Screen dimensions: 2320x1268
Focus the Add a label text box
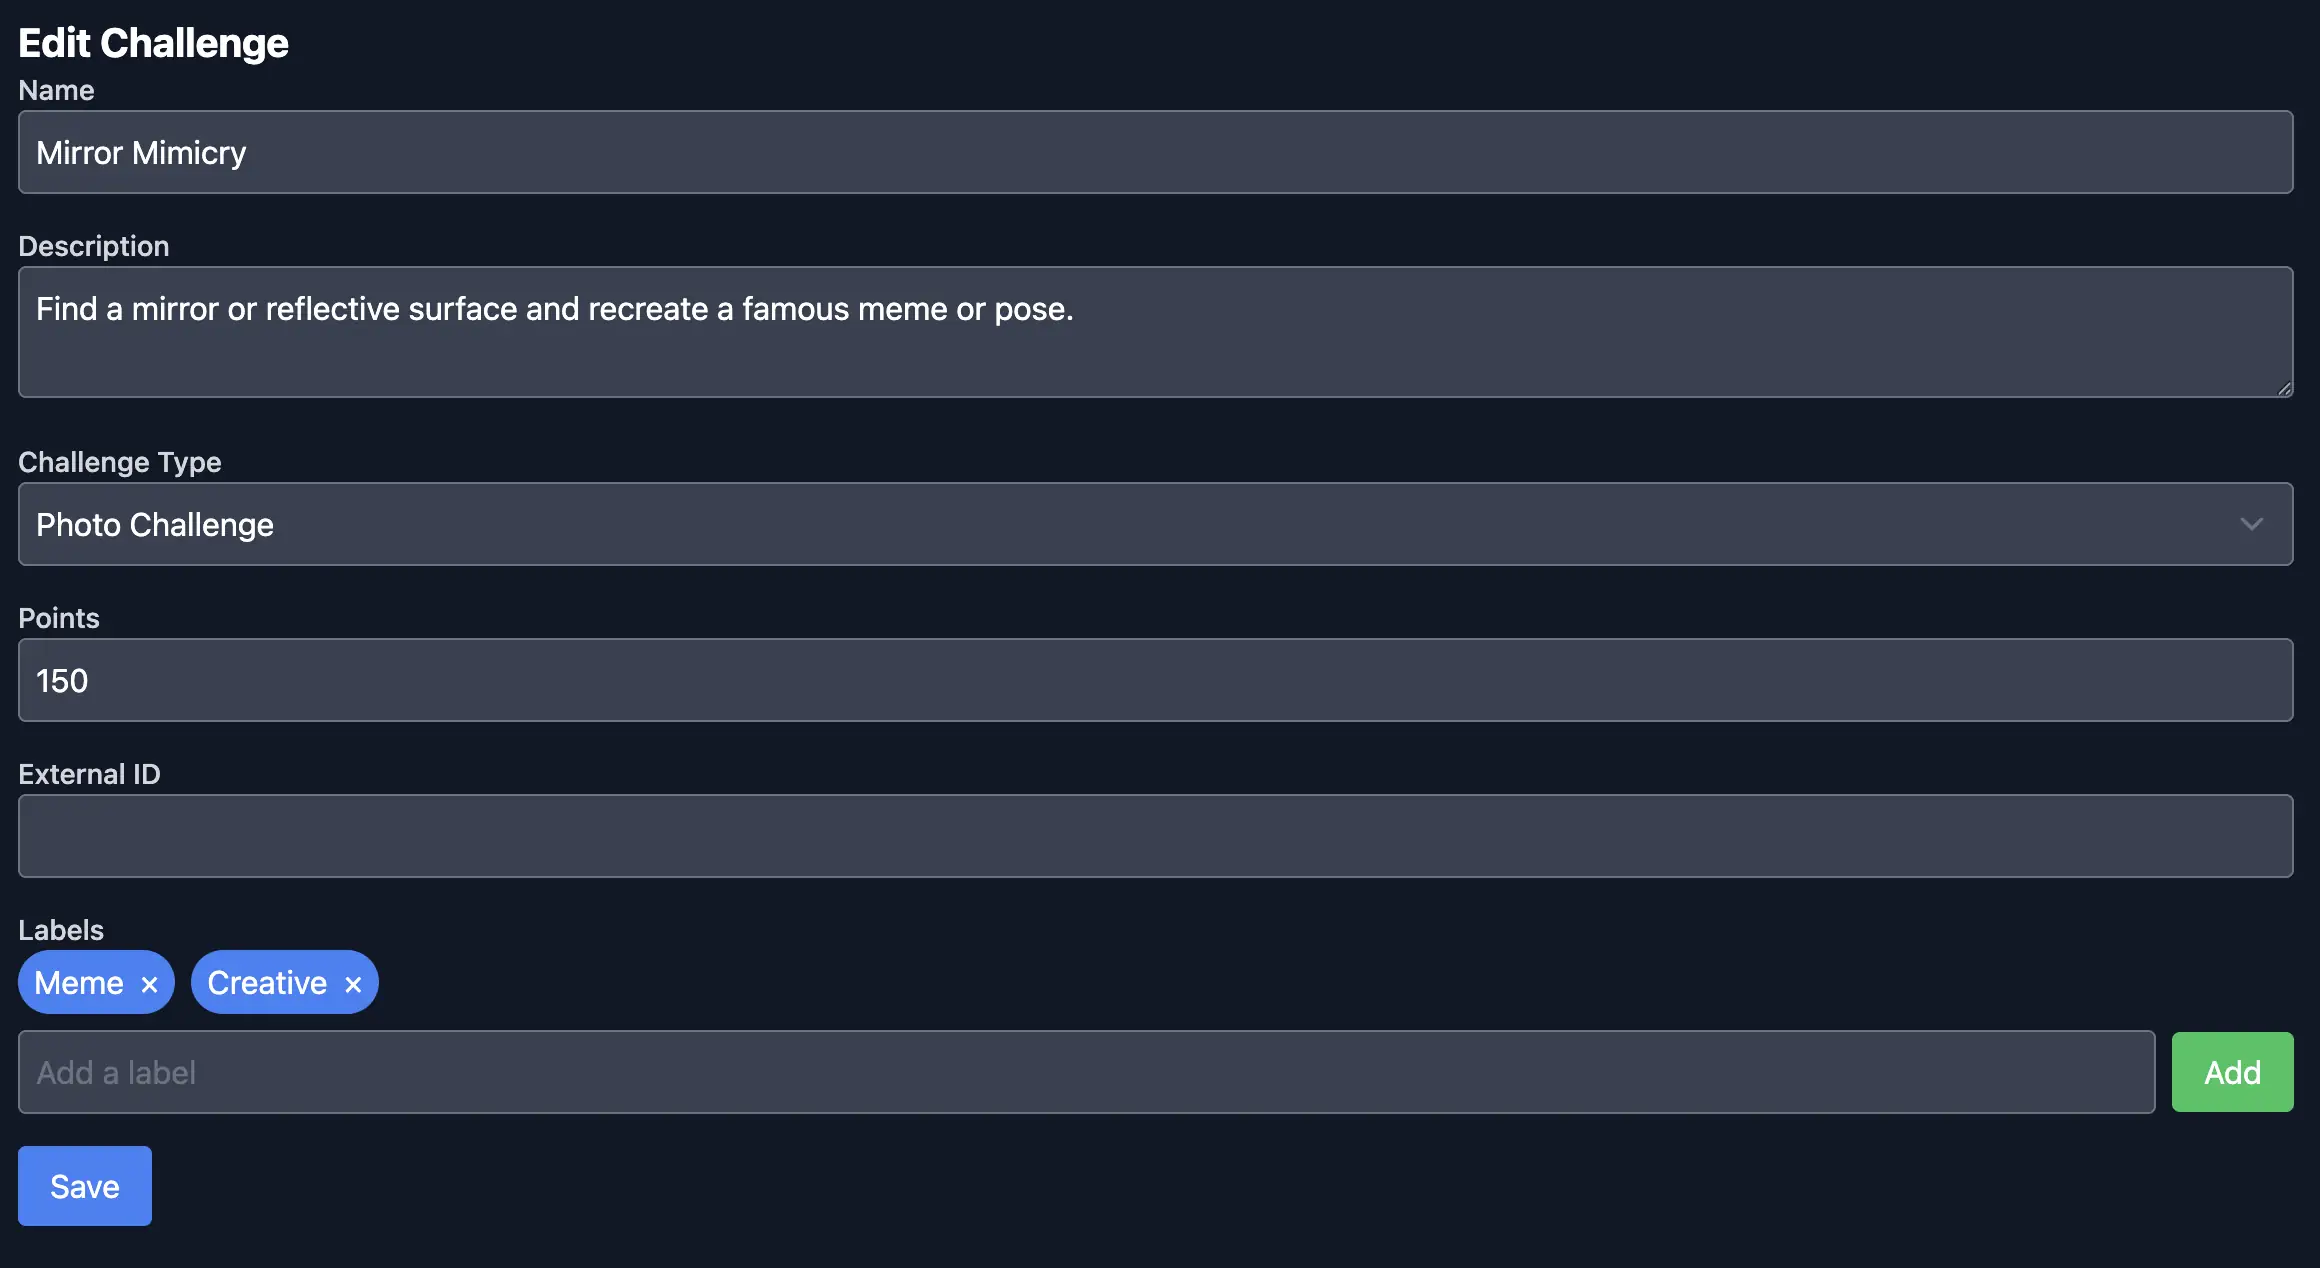(1086, 1072)
